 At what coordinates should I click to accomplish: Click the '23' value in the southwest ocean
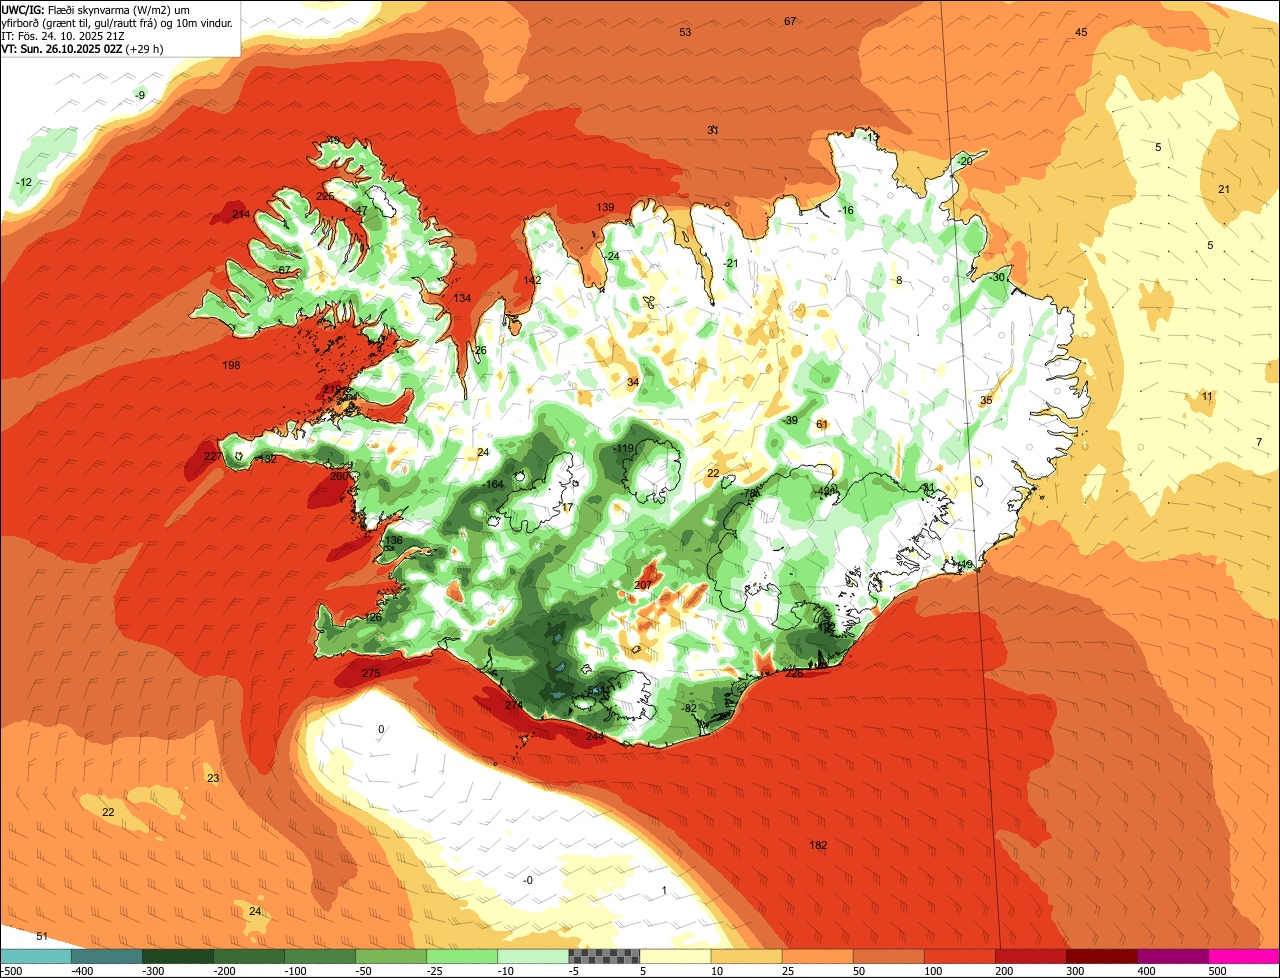213,778
